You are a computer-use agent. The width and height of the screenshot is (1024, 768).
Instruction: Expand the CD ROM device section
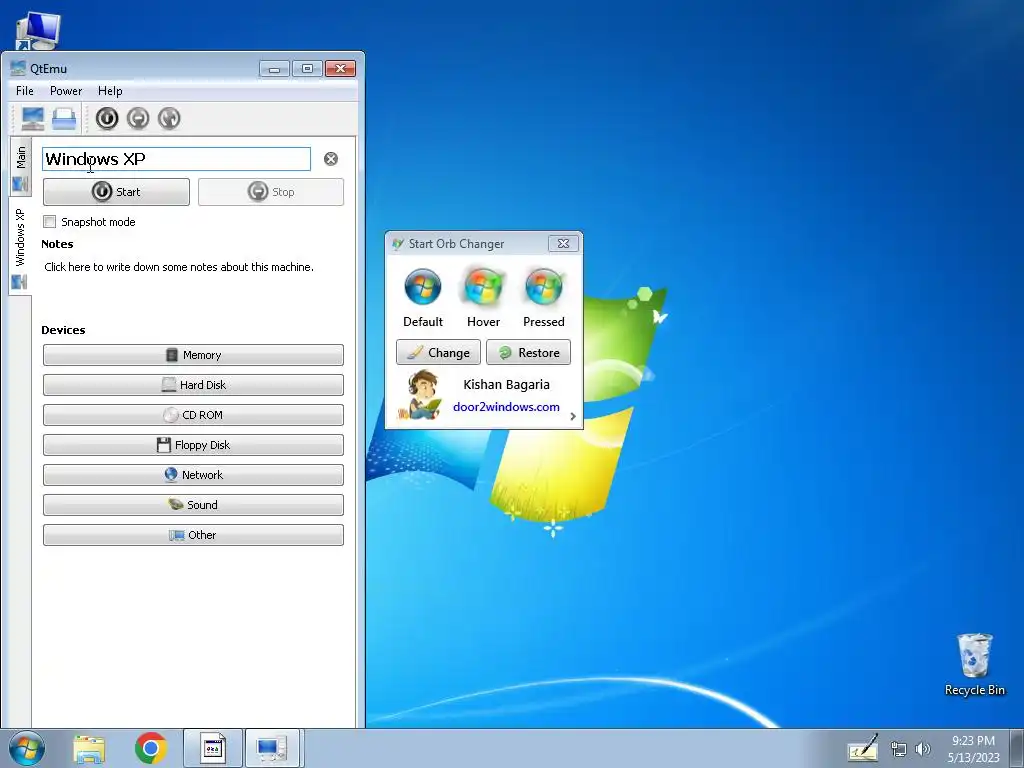[x=193, y=415]
